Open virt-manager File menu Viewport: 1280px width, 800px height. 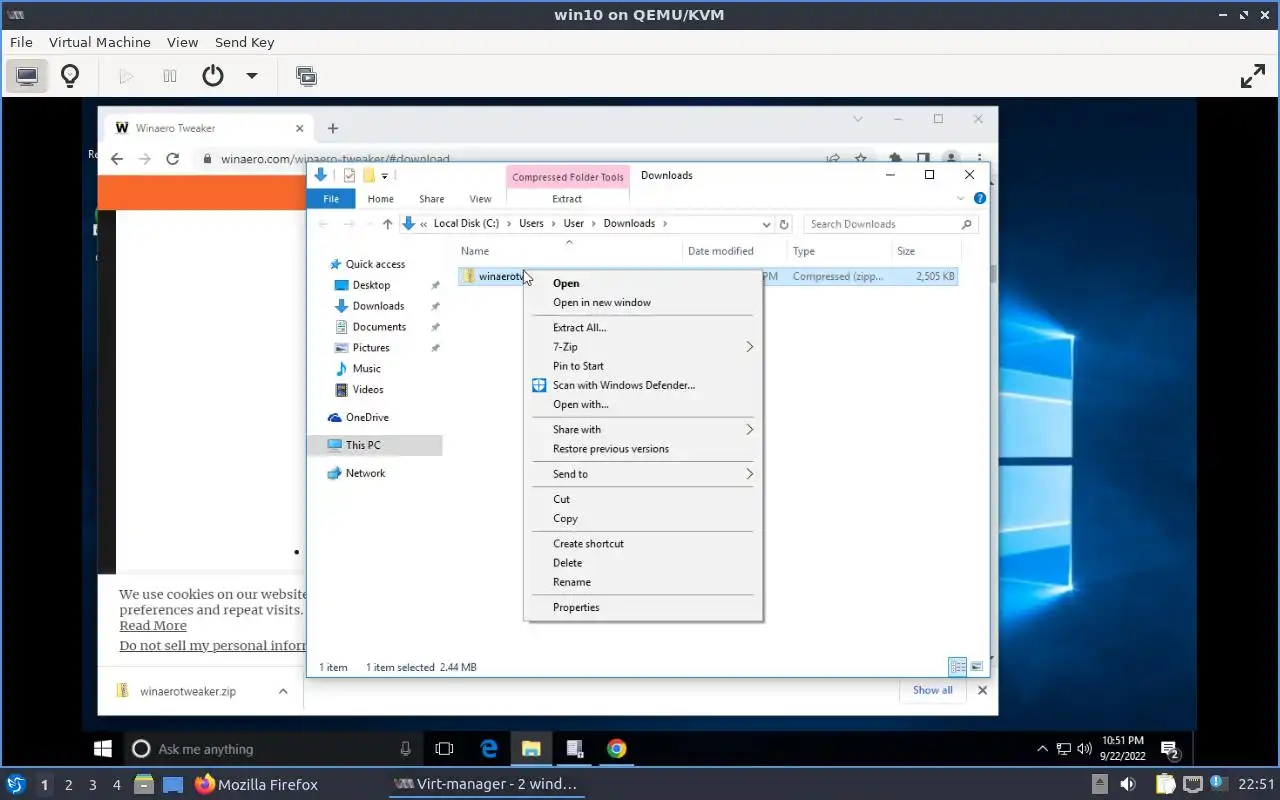coord(21,42)
